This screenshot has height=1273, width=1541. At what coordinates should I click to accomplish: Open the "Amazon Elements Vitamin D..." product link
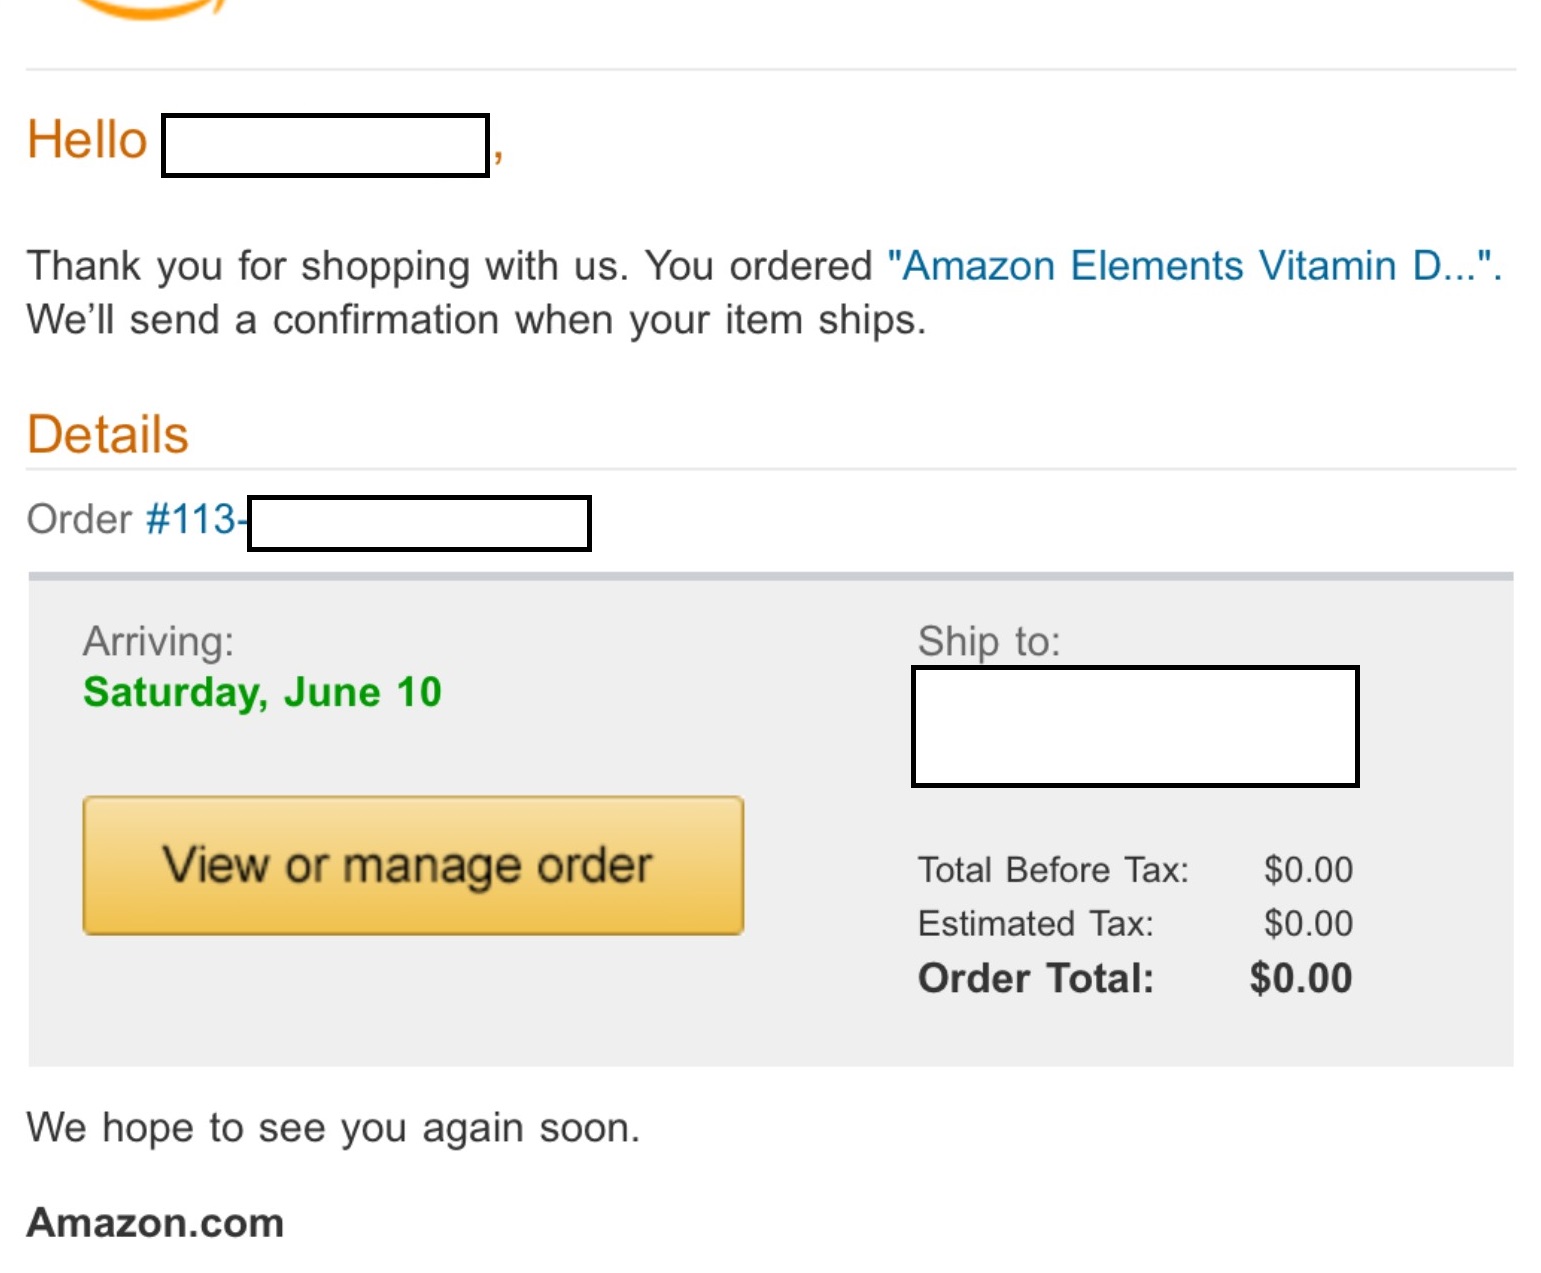[1193, 266]
